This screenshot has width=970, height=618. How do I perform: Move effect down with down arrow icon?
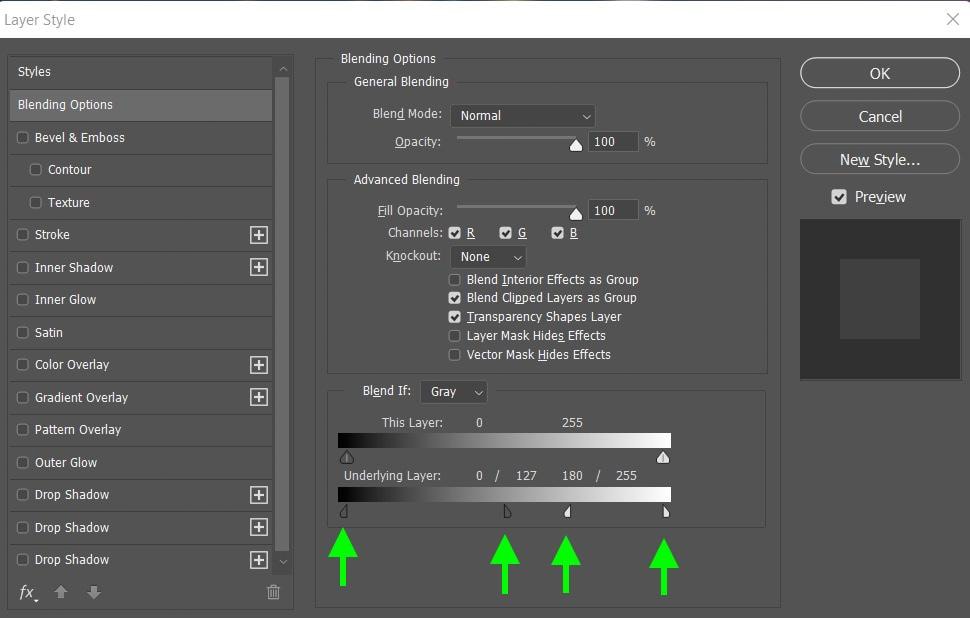pos(94,593)
